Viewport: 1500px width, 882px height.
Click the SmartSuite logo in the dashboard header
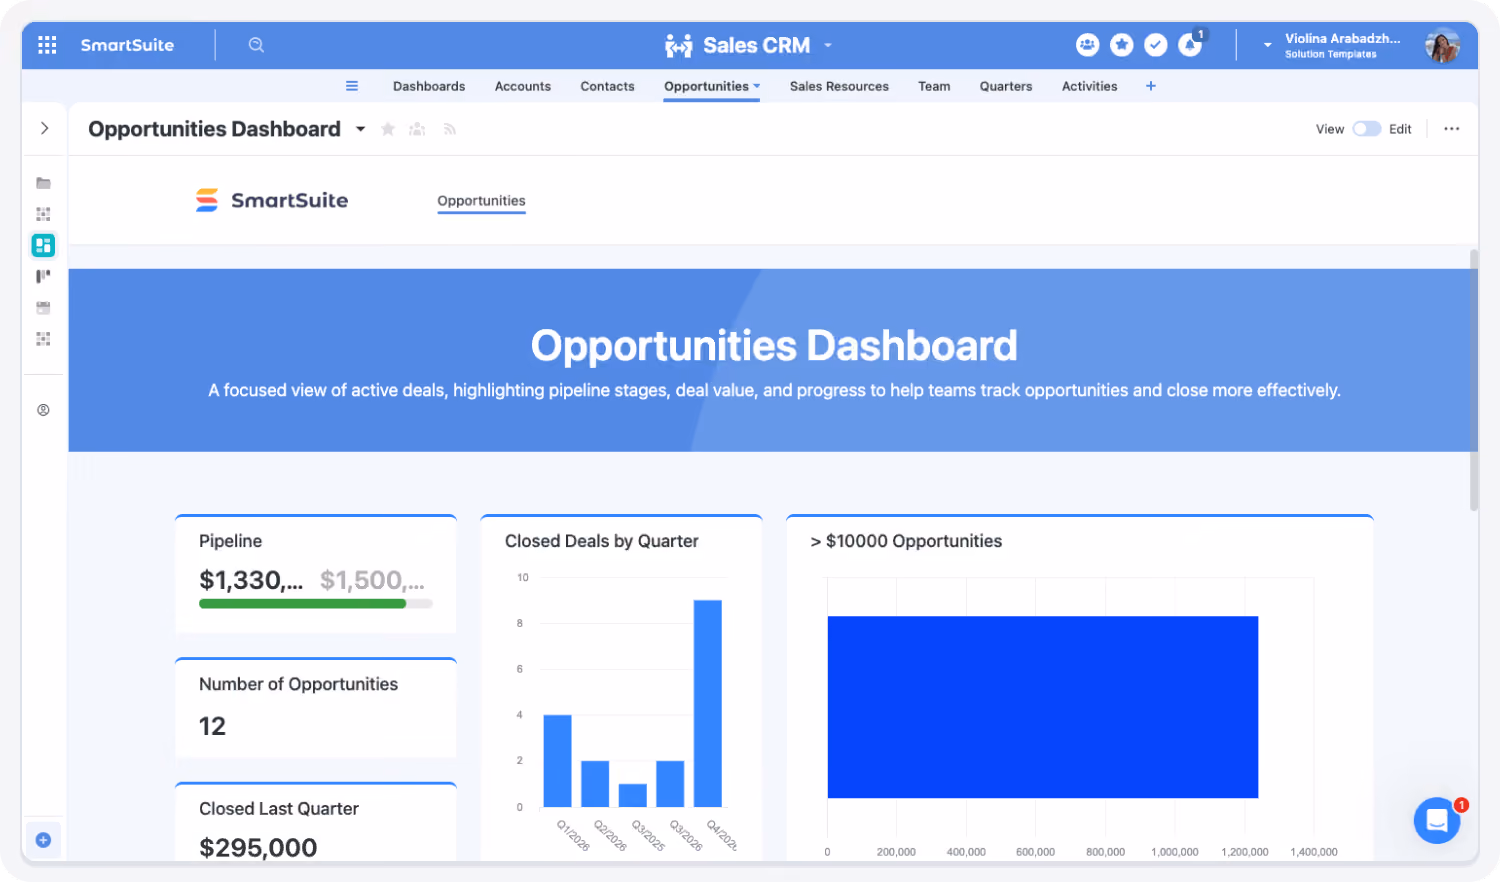pyautogui.click(x=272, y=200)
